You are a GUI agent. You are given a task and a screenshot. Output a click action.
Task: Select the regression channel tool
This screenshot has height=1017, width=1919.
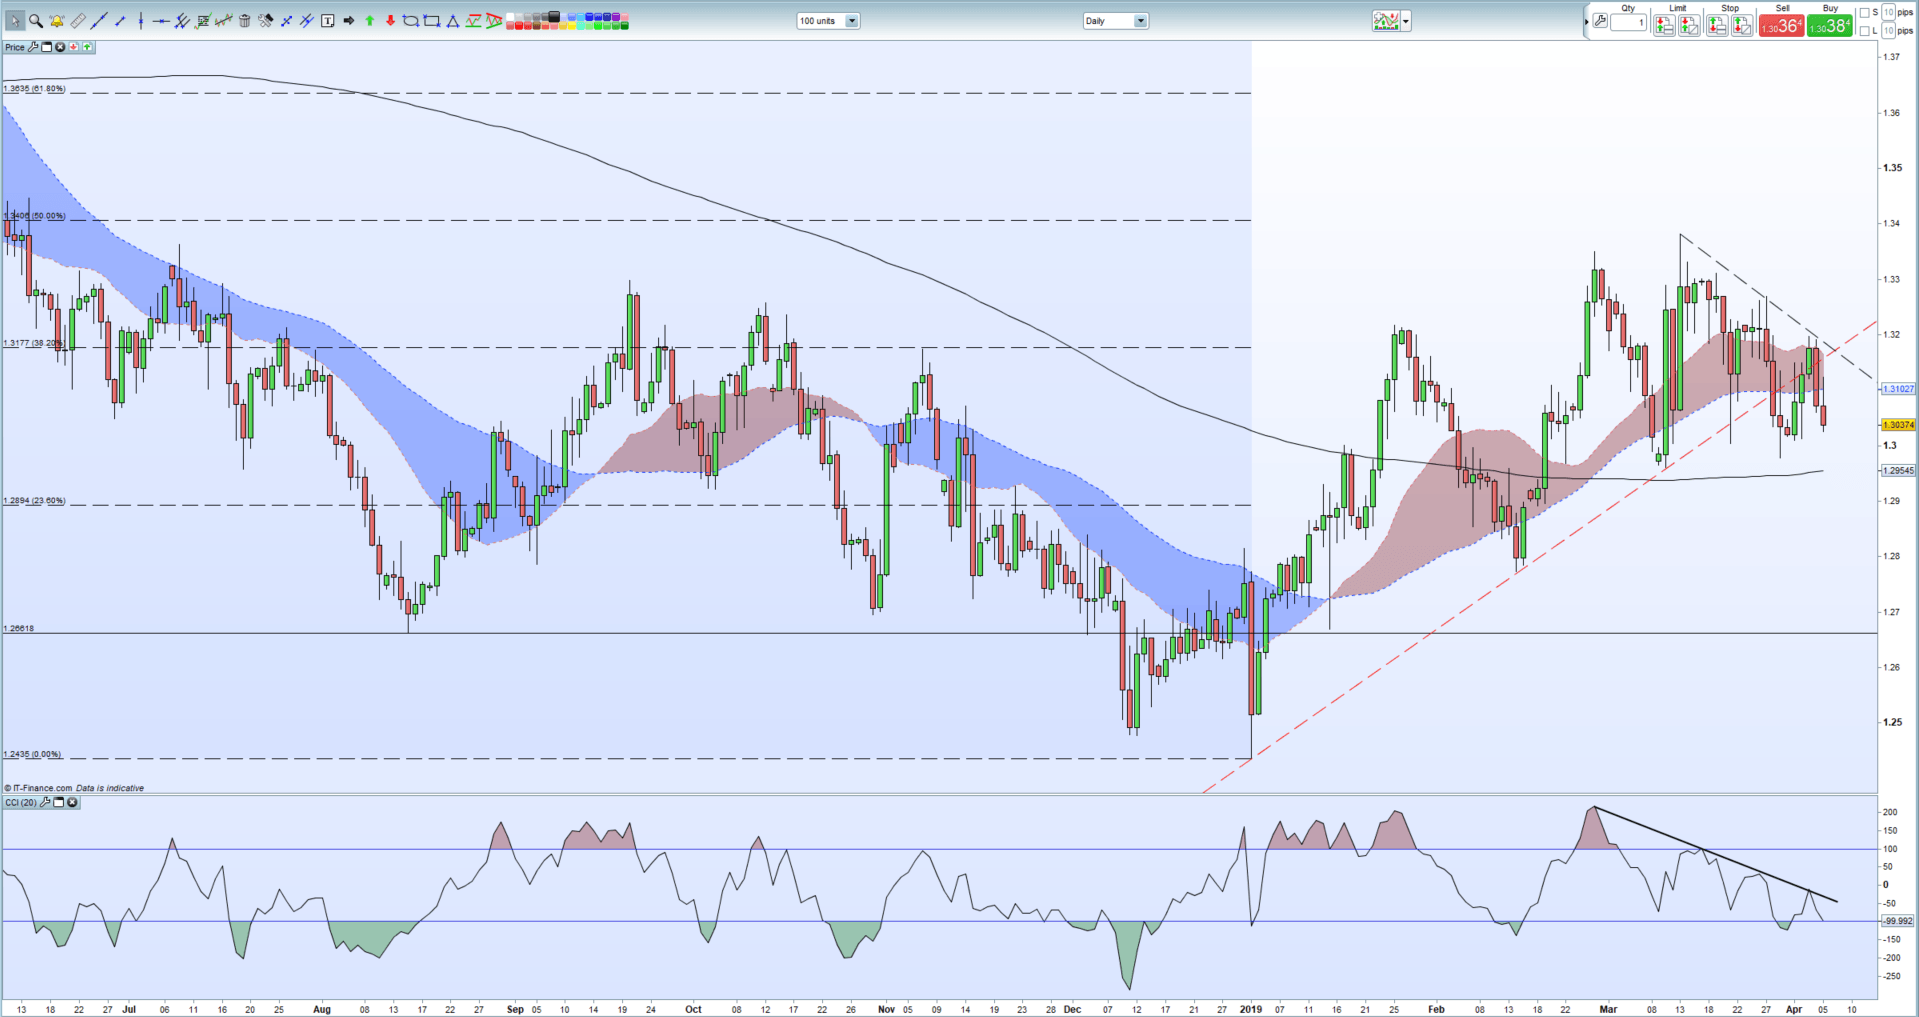[224, 21]
